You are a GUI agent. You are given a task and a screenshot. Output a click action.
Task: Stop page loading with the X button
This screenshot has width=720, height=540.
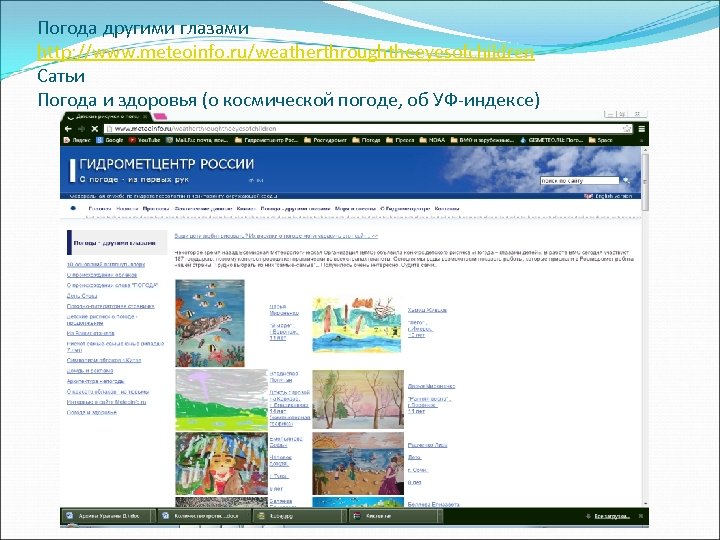pos(95,129)
